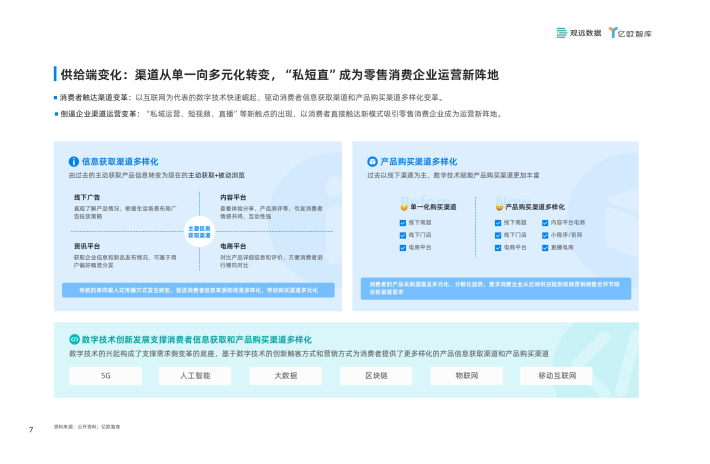Click the subtitle 由过去的主动获取产品信息
Screen dimensions: 710x464
coord(157,175)
